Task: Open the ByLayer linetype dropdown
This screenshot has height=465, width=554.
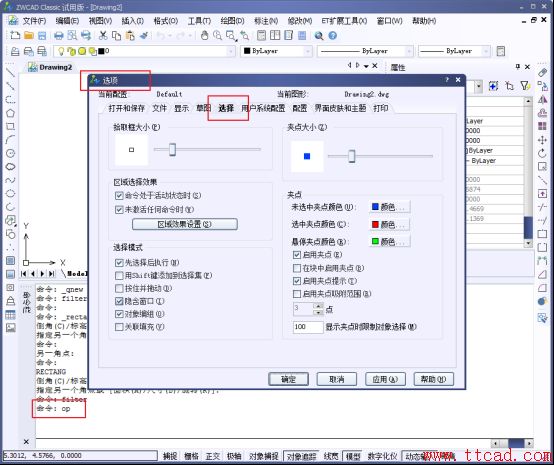Action: [x=365, y=51]
